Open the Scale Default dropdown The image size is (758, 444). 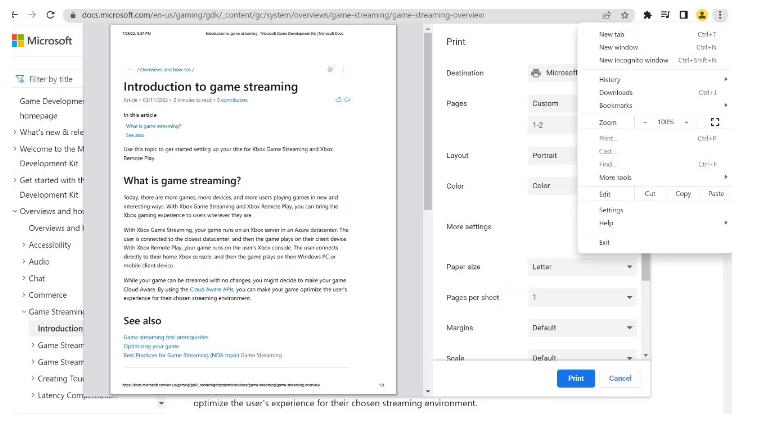tap(582, 357)
